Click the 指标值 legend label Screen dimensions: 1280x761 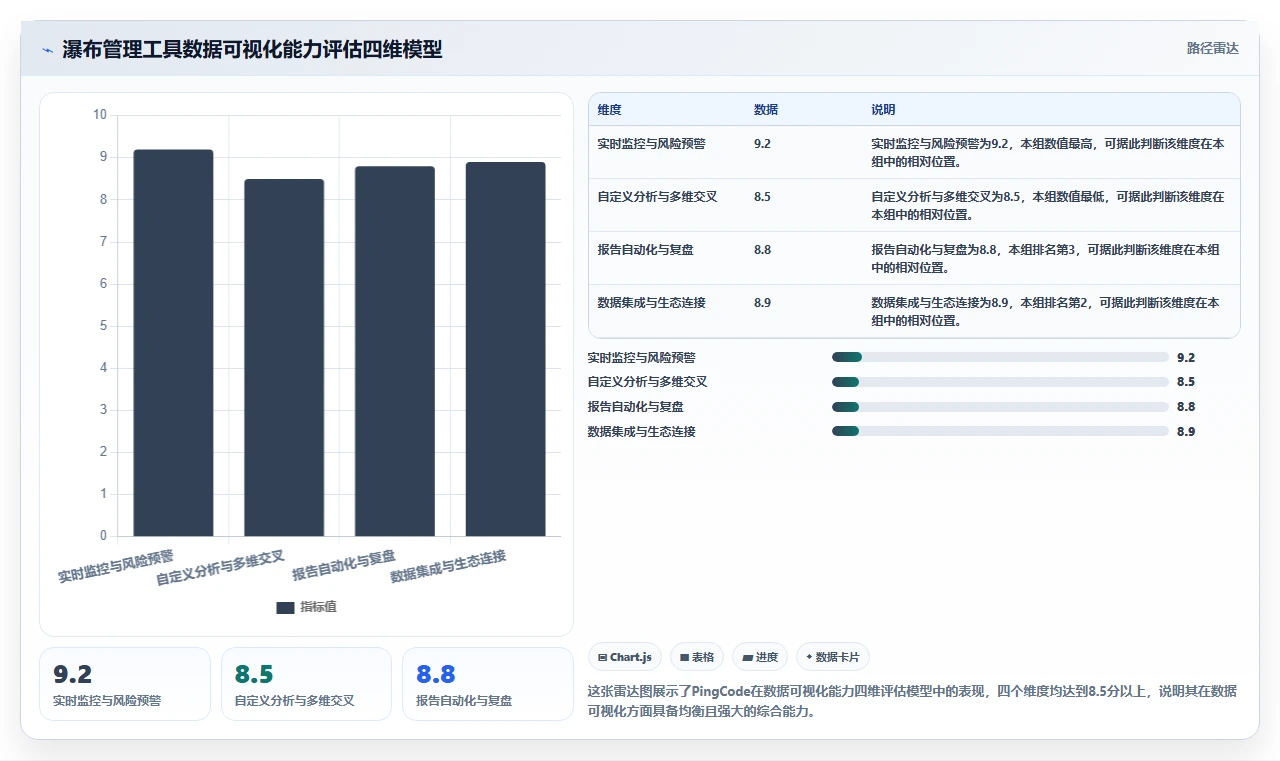[318, 607]
